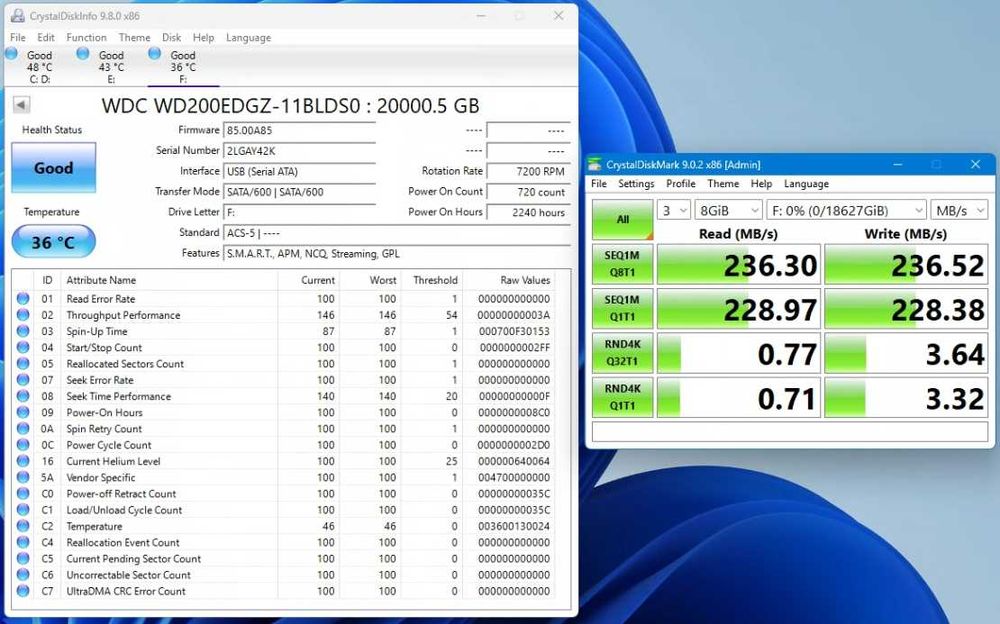1000x624 pixels.
Task: Open the test size dropdown showing 8GiB
Action: (728, 211)
